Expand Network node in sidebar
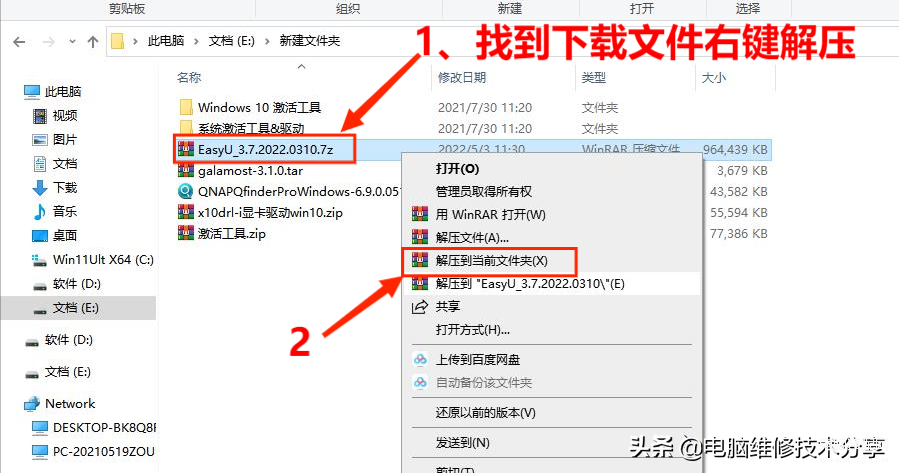Viewport: 899px width, 473px height. point(69,404)
